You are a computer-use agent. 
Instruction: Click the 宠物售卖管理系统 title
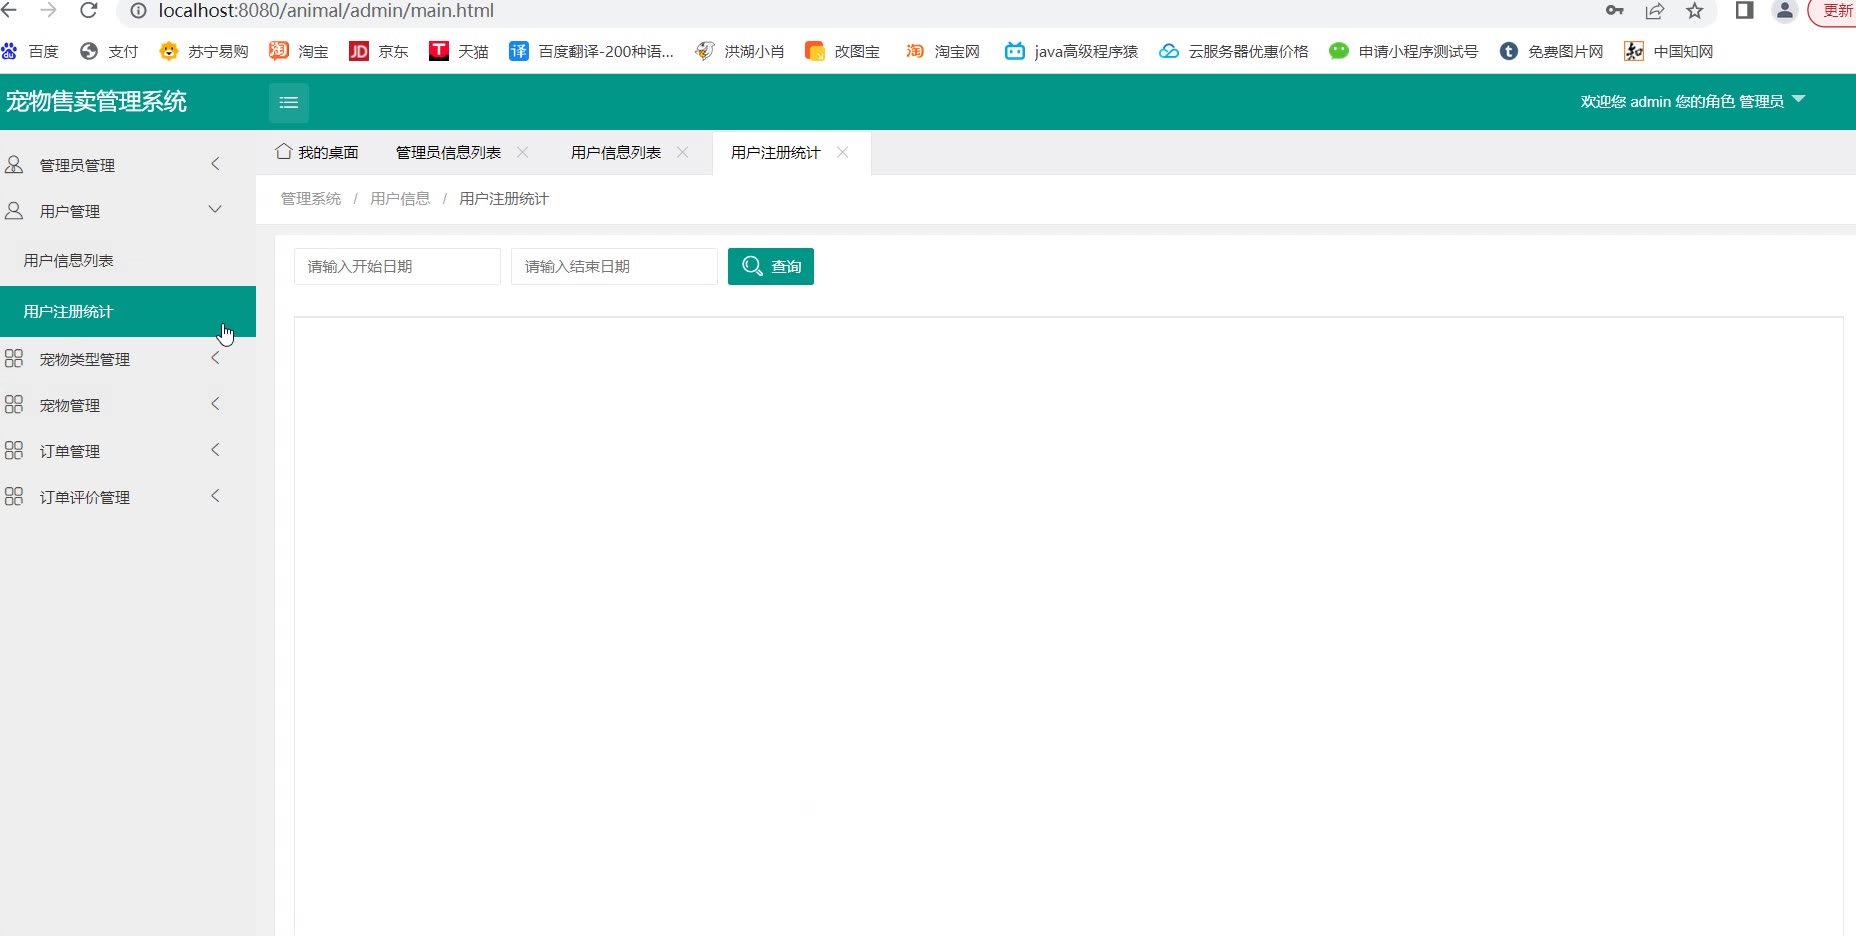pyautogui.click(x=96, y=101)
